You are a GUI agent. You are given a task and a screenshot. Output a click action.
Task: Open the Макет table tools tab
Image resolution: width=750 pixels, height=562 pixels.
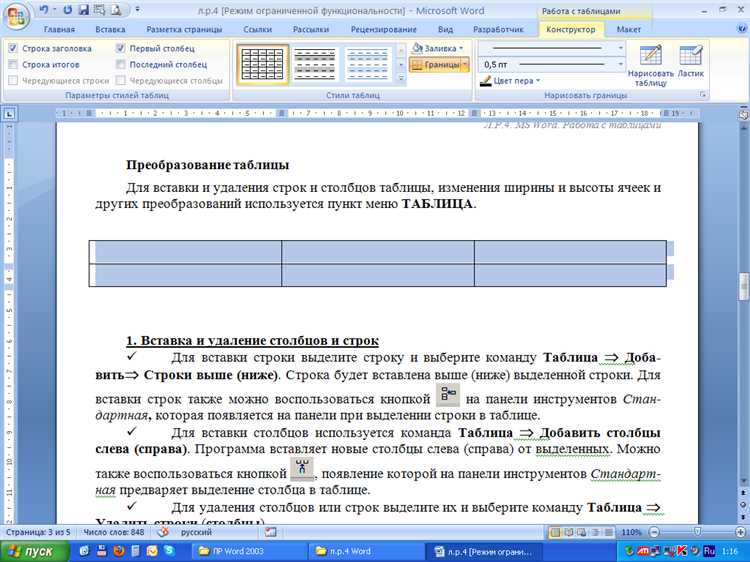[x=629, y=30]
